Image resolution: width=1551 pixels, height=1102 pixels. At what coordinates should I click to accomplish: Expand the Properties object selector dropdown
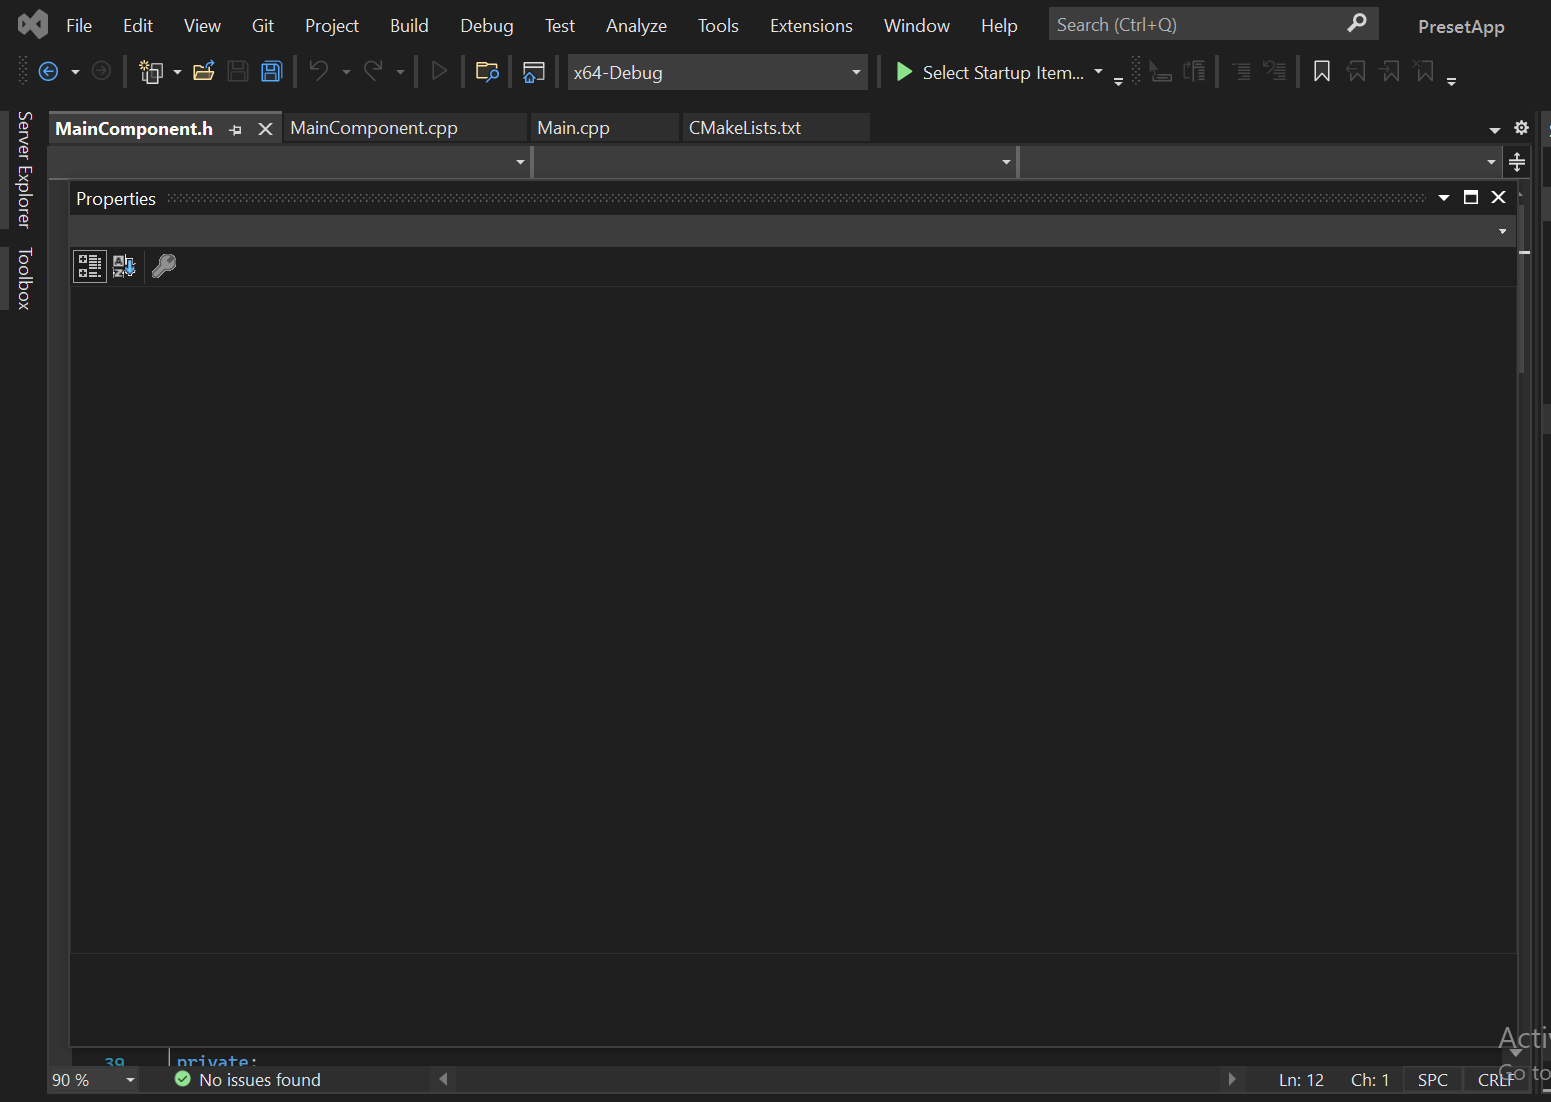tap(1502, 231)
